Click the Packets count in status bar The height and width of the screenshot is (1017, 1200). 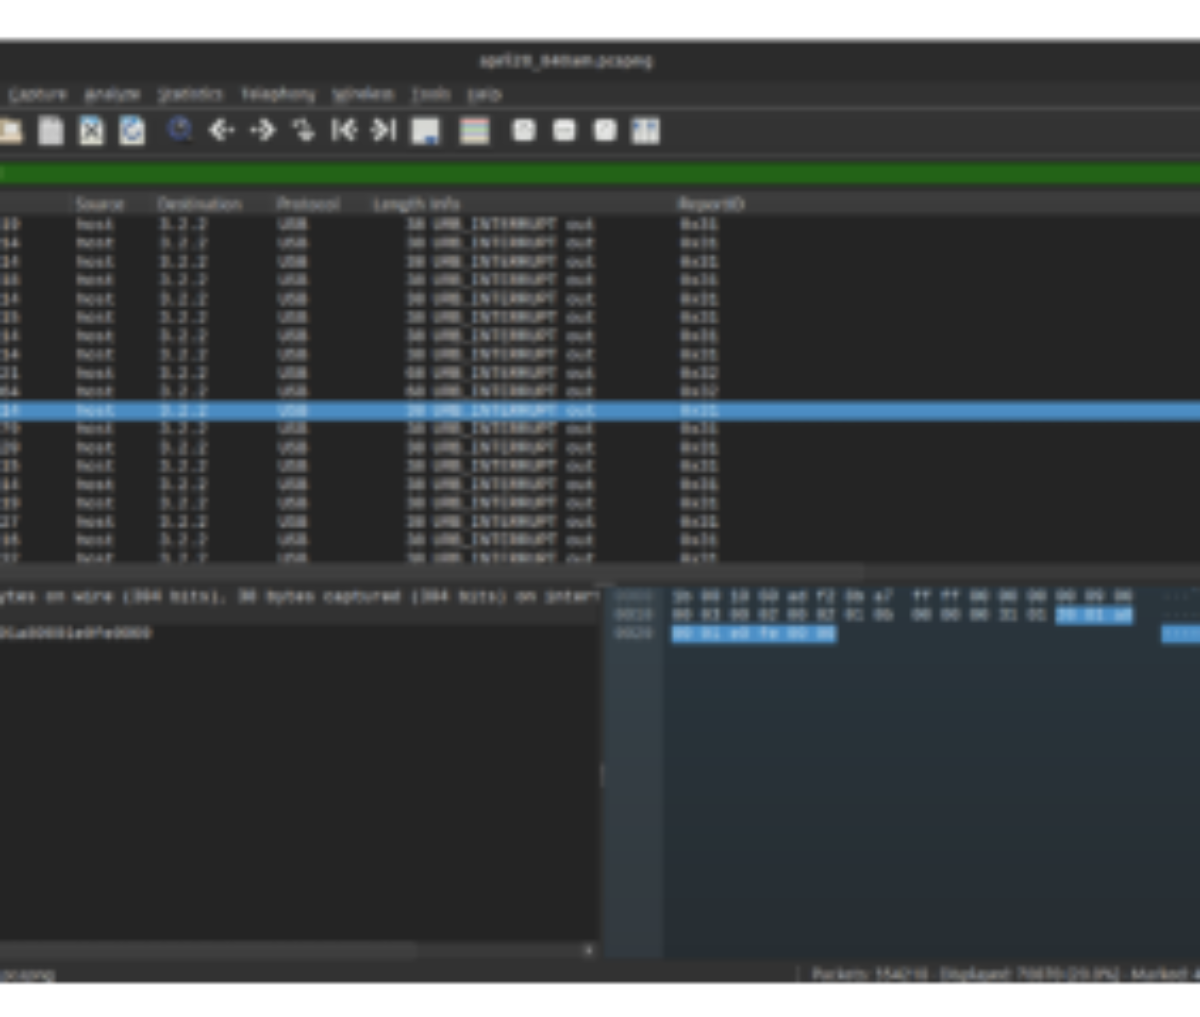coord(870,973)
